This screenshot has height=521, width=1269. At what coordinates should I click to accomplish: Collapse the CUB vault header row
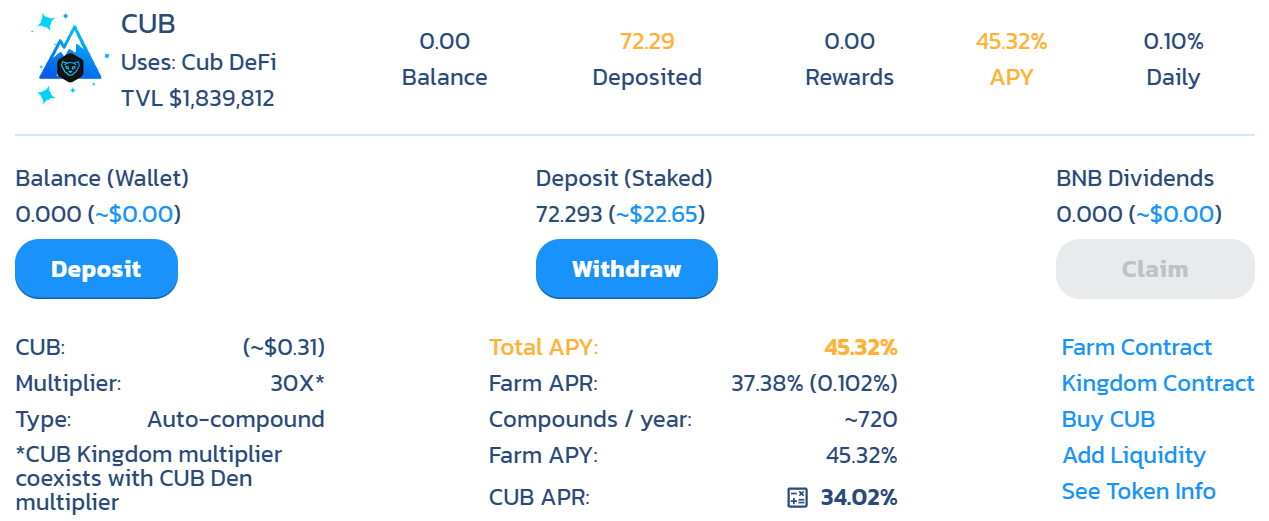click(634, 60)
